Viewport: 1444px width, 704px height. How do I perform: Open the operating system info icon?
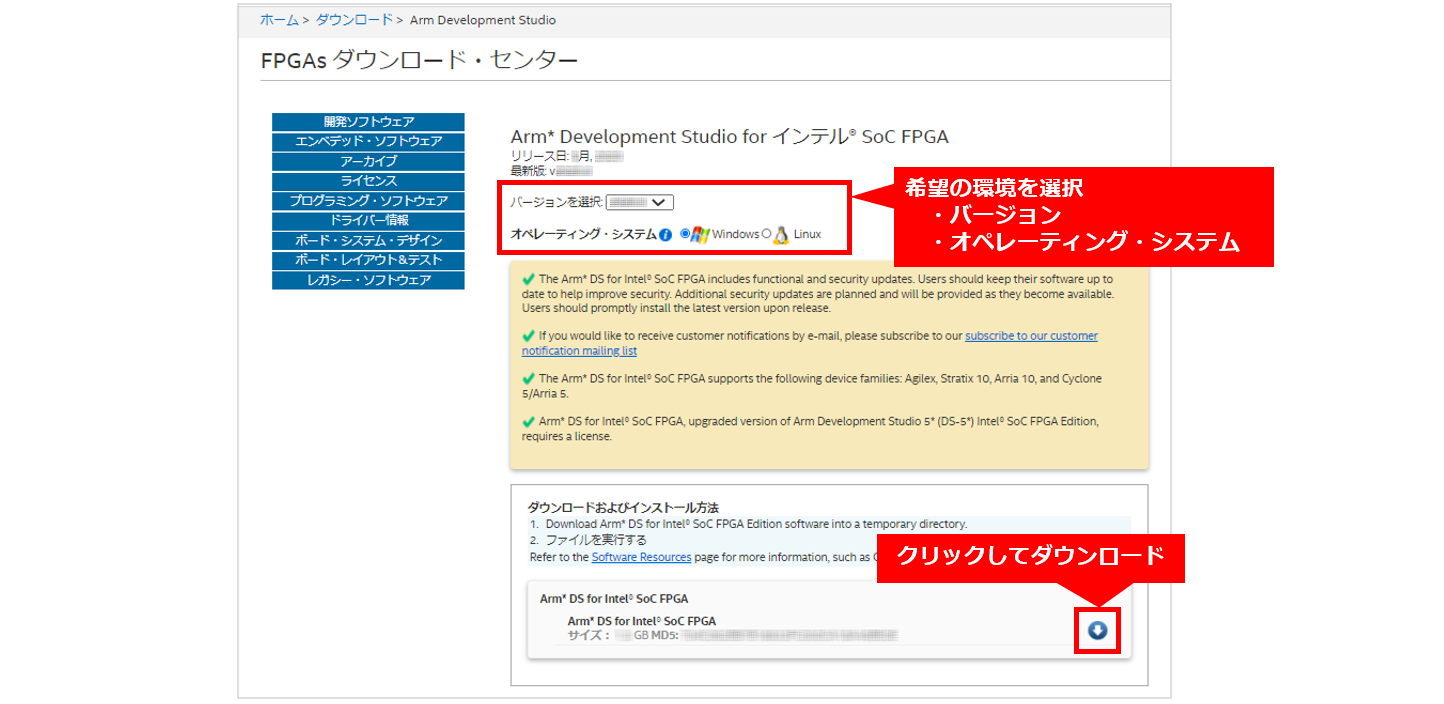(666, 235)
